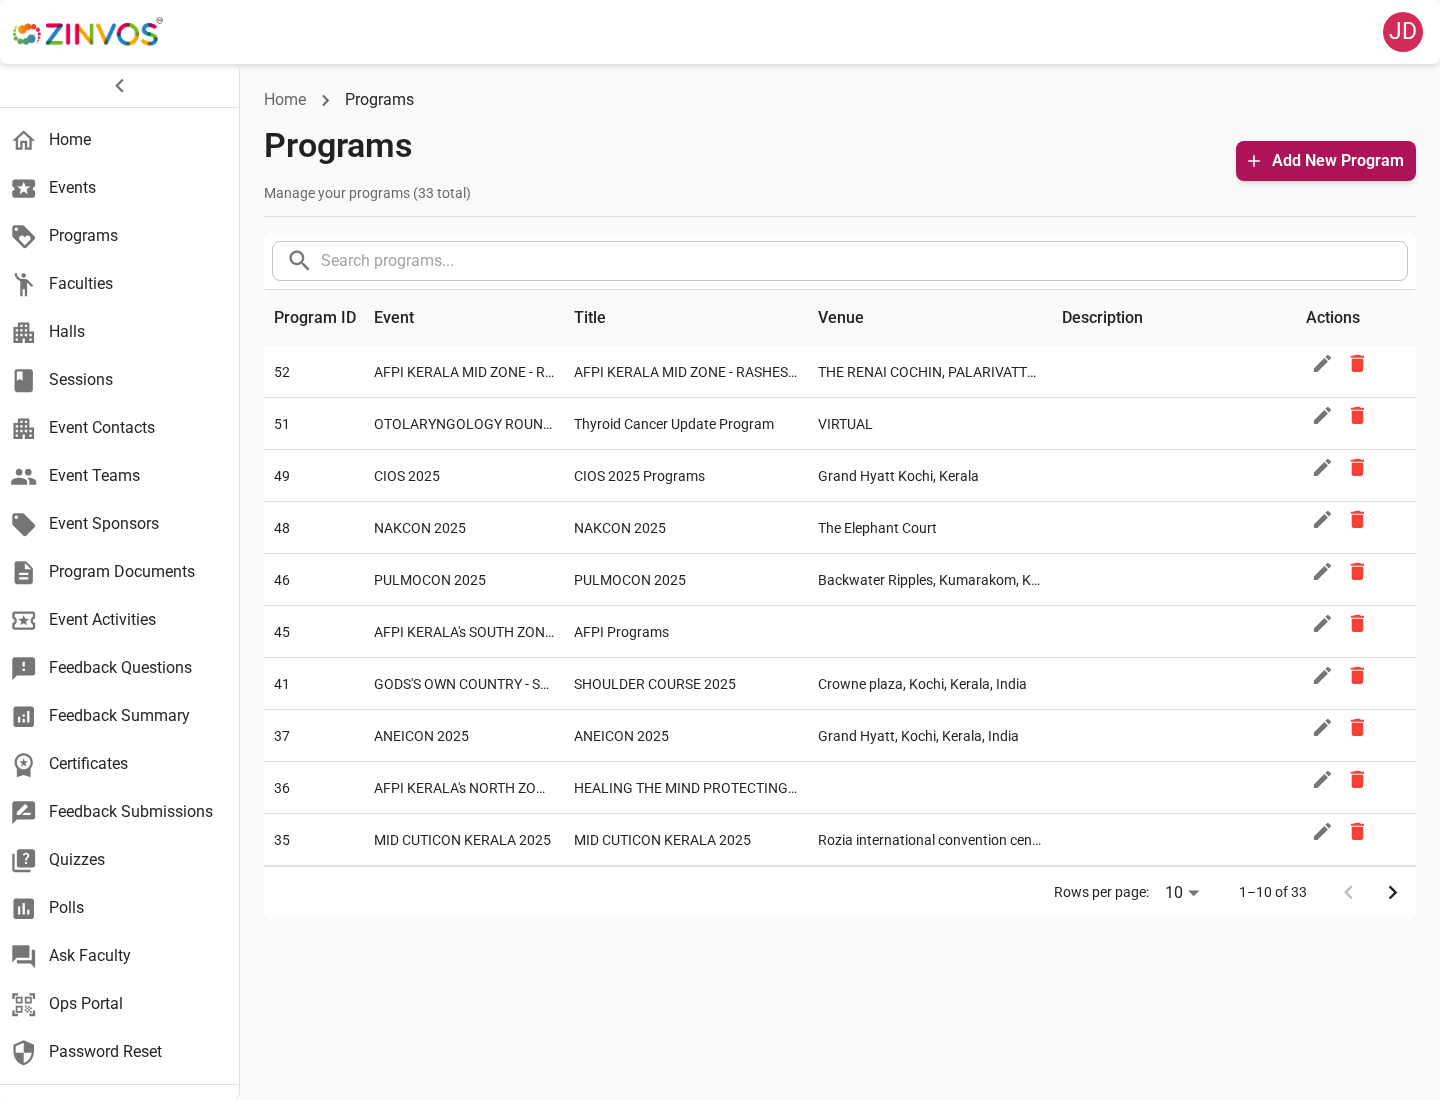Click the Home icon in sidebar
This screenshot has height=1100, width=1440.
click(x=24, y=140)
